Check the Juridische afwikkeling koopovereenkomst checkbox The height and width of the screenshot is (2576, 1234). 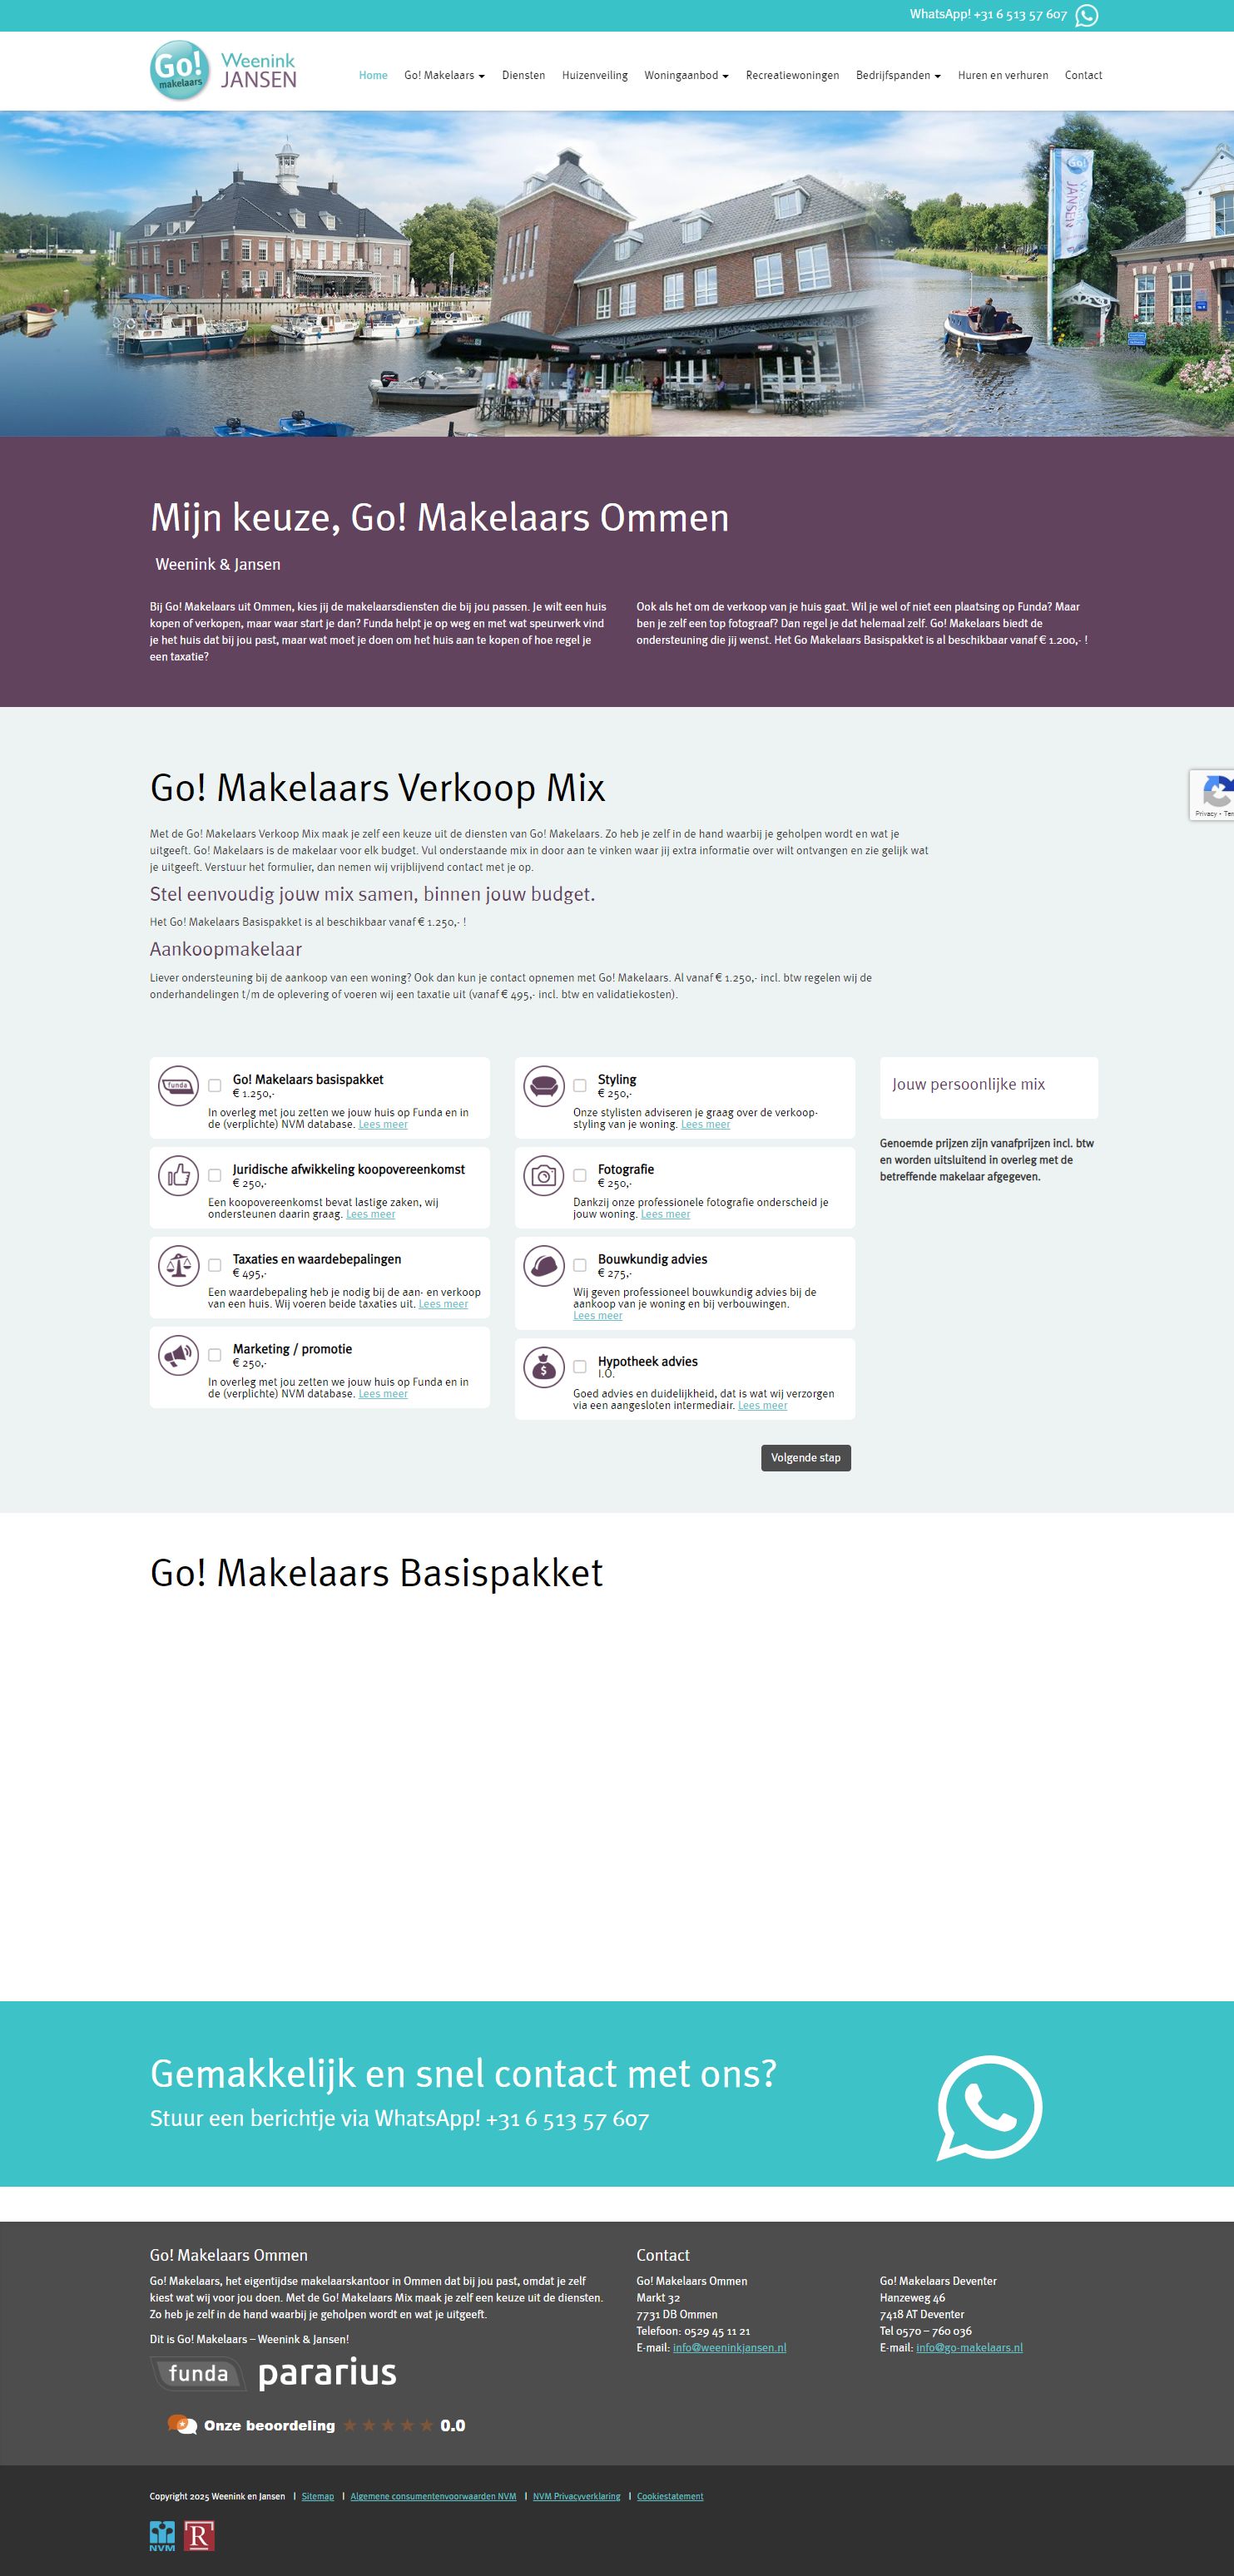click(x=215, y=1176)
